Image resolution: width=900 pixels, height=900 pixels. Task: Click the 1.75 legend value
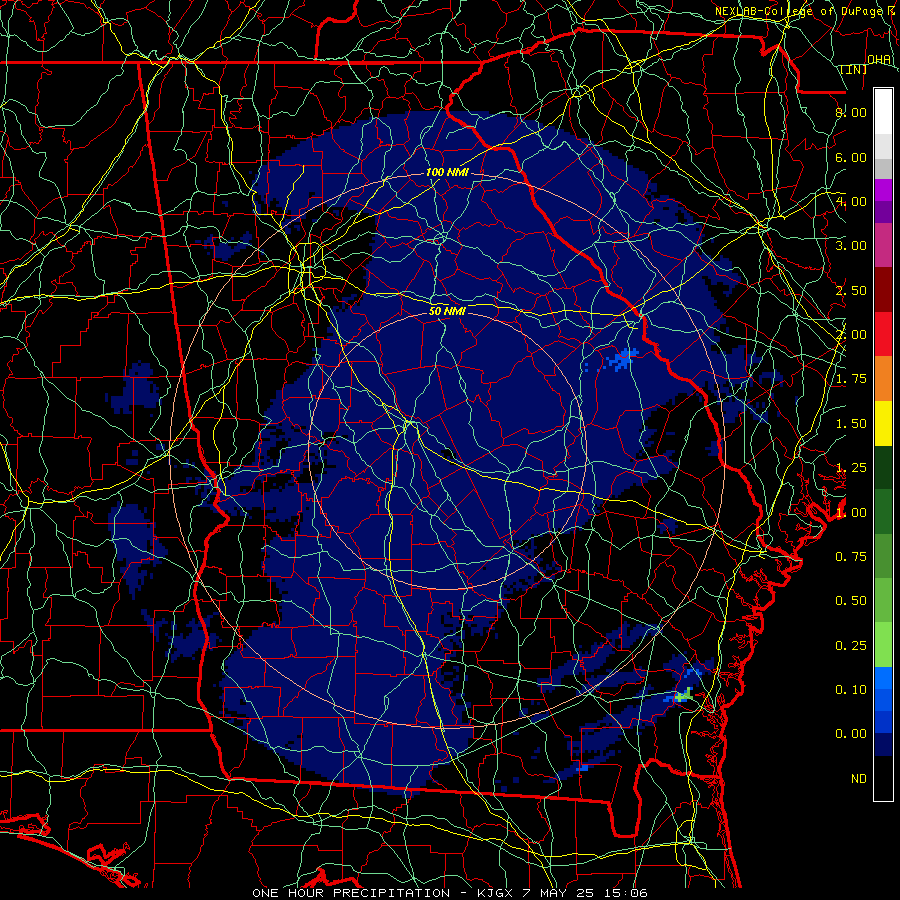851,379
